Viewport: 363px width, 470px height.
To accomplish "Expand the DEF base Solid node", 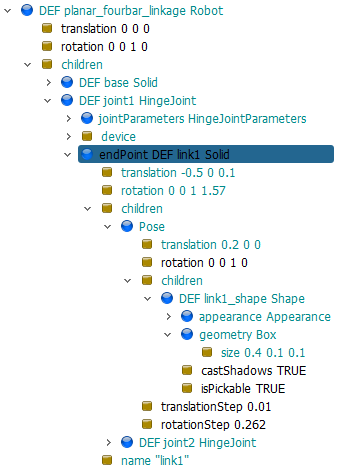I will coord(48,82).
